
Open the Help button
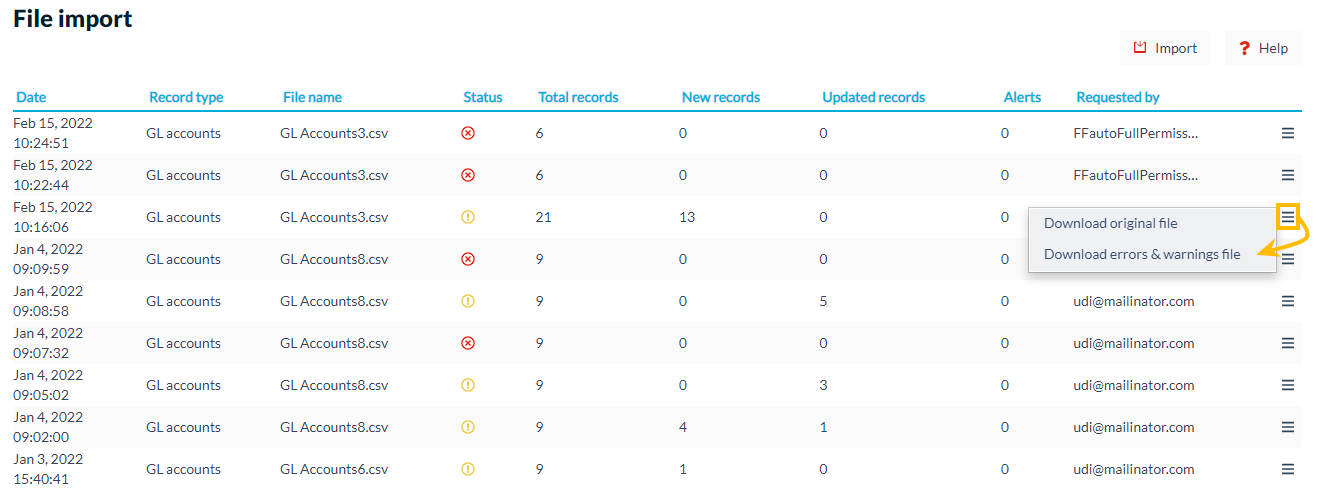1263,48
